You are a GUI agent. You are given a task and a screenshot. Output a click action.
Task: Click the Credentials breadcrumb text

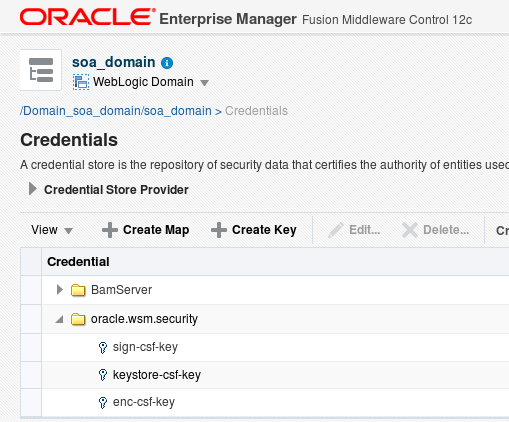tap(256, 111)
